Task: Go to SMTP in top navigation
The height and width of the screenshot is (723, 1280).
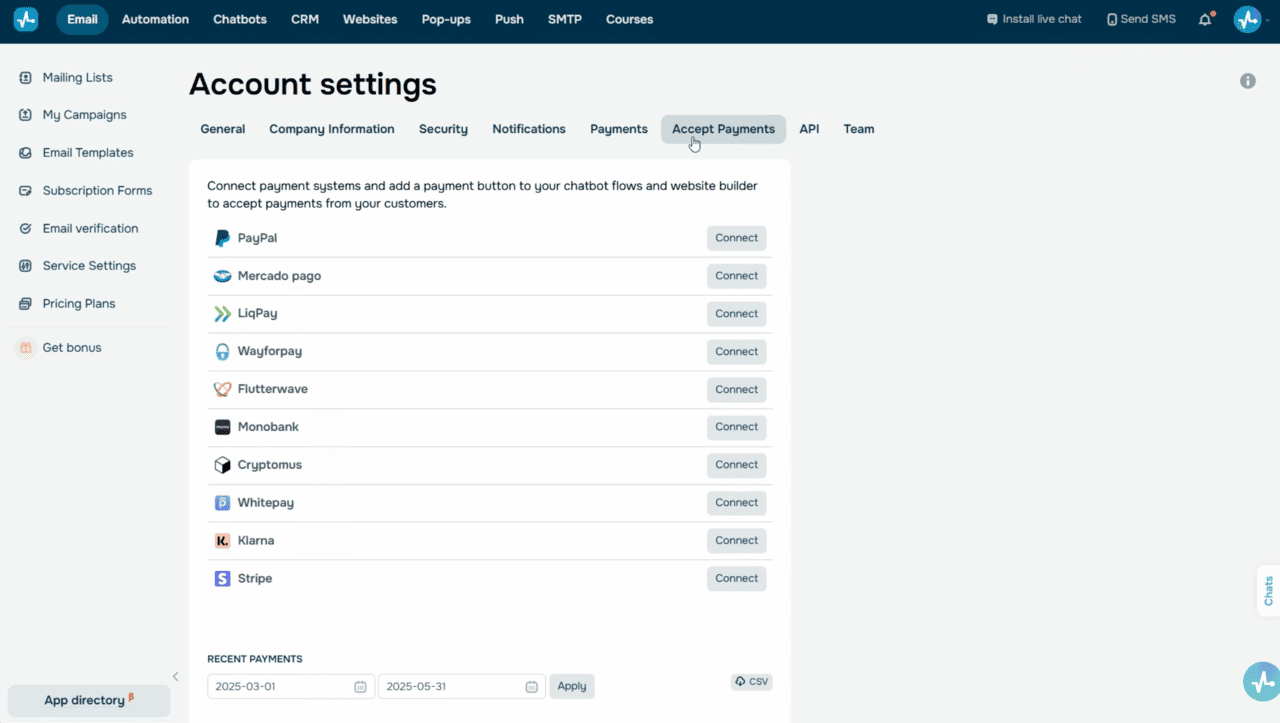Action: coord(565,19)
